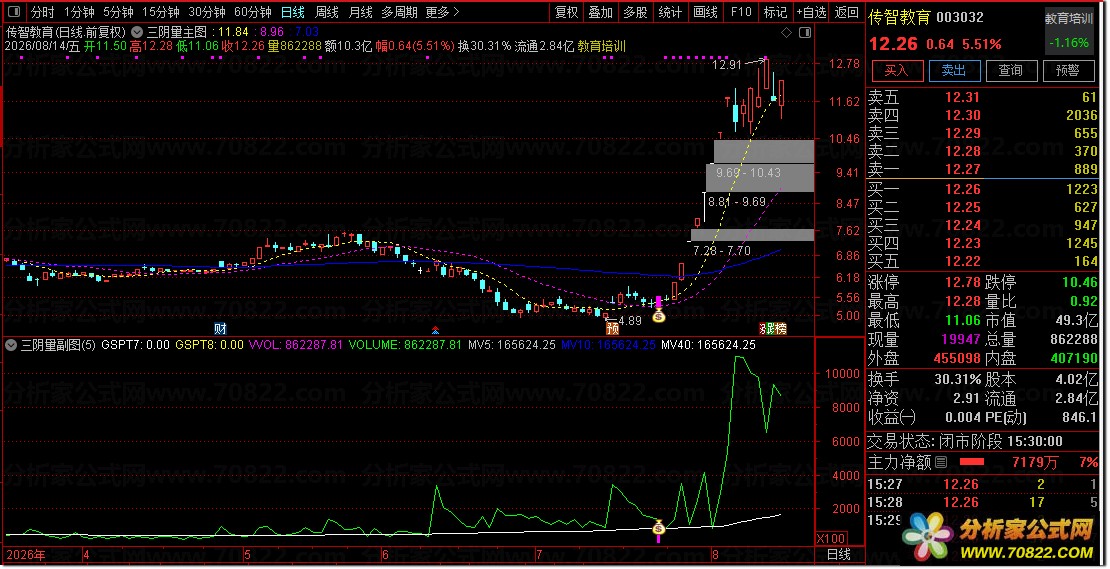Open the 教育培训 sector box at top right
The width and height of the screenshot is (1110, 569).
[1069, 31]
